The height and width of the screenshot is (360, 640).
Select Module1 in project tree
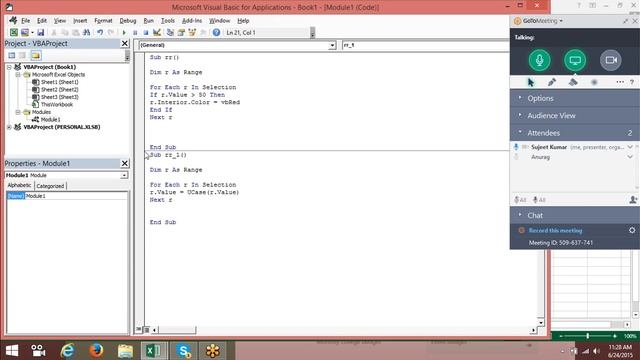point(51,120)
